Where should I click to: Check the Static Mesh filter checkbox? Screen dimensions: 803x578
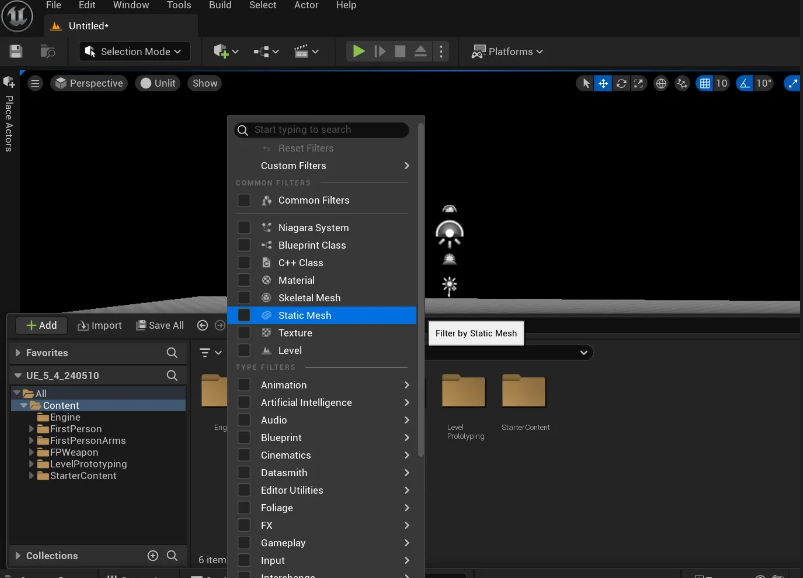[244, 315]
